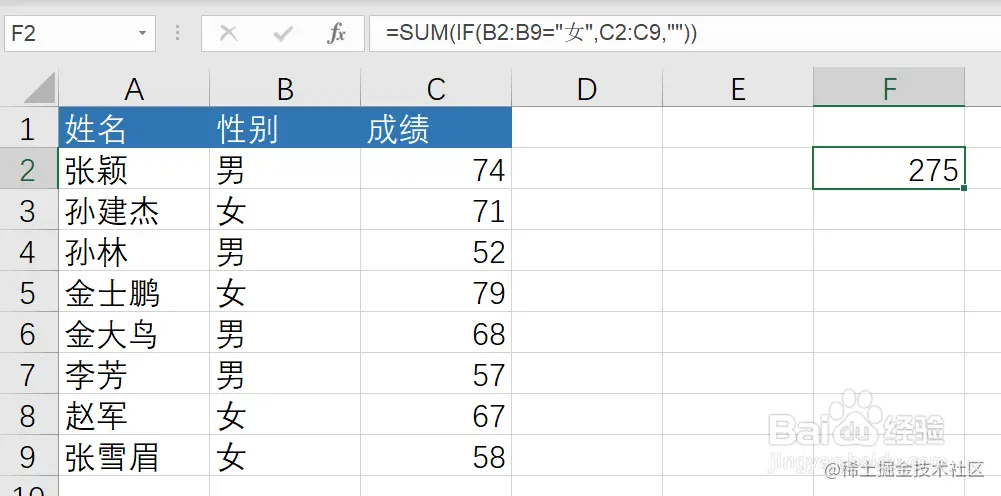Click the three-dot handle beside Name Box
This screenshot has width=1001, height=496.
click(177, 33)
